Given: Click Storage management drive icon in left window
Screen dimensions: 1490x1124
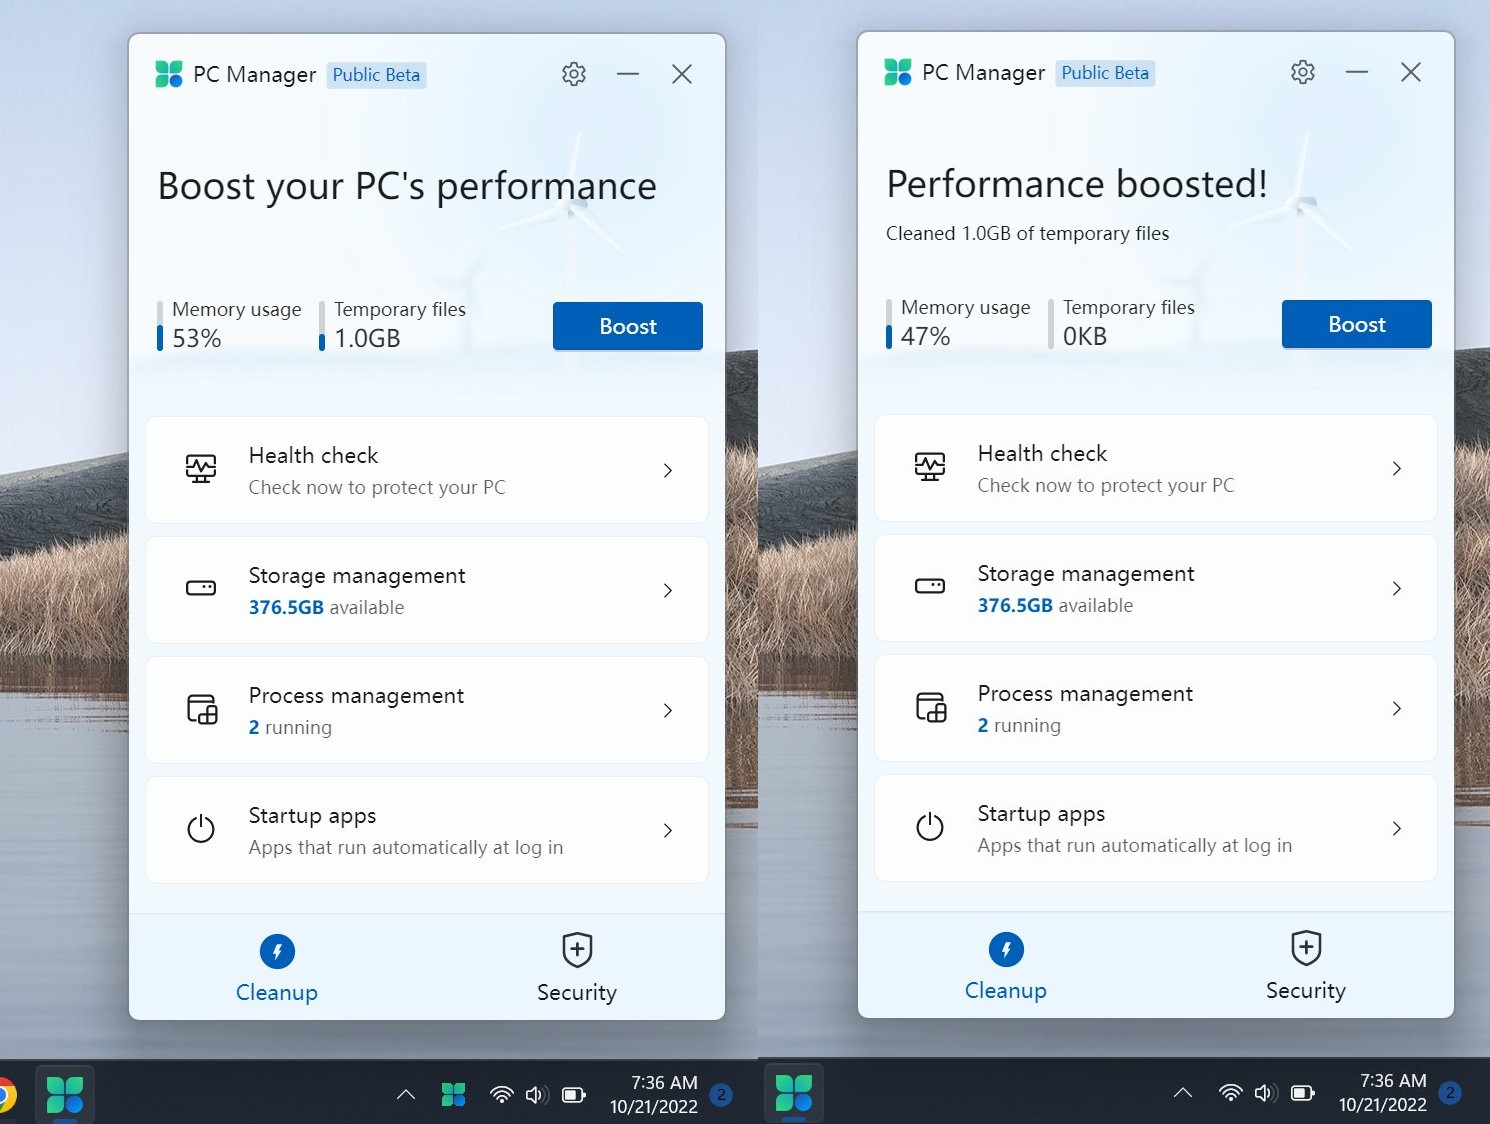Looking at the screenshot, I should pos(201,588).
